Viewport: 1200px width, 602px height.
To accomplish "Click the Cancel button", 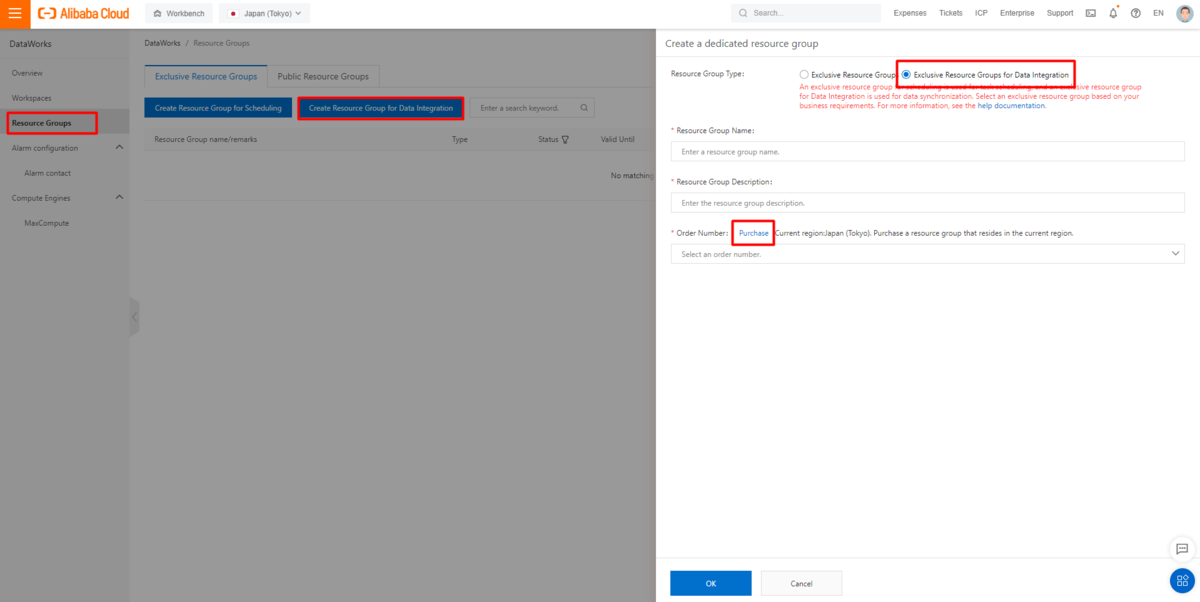I will pos(801,583).
